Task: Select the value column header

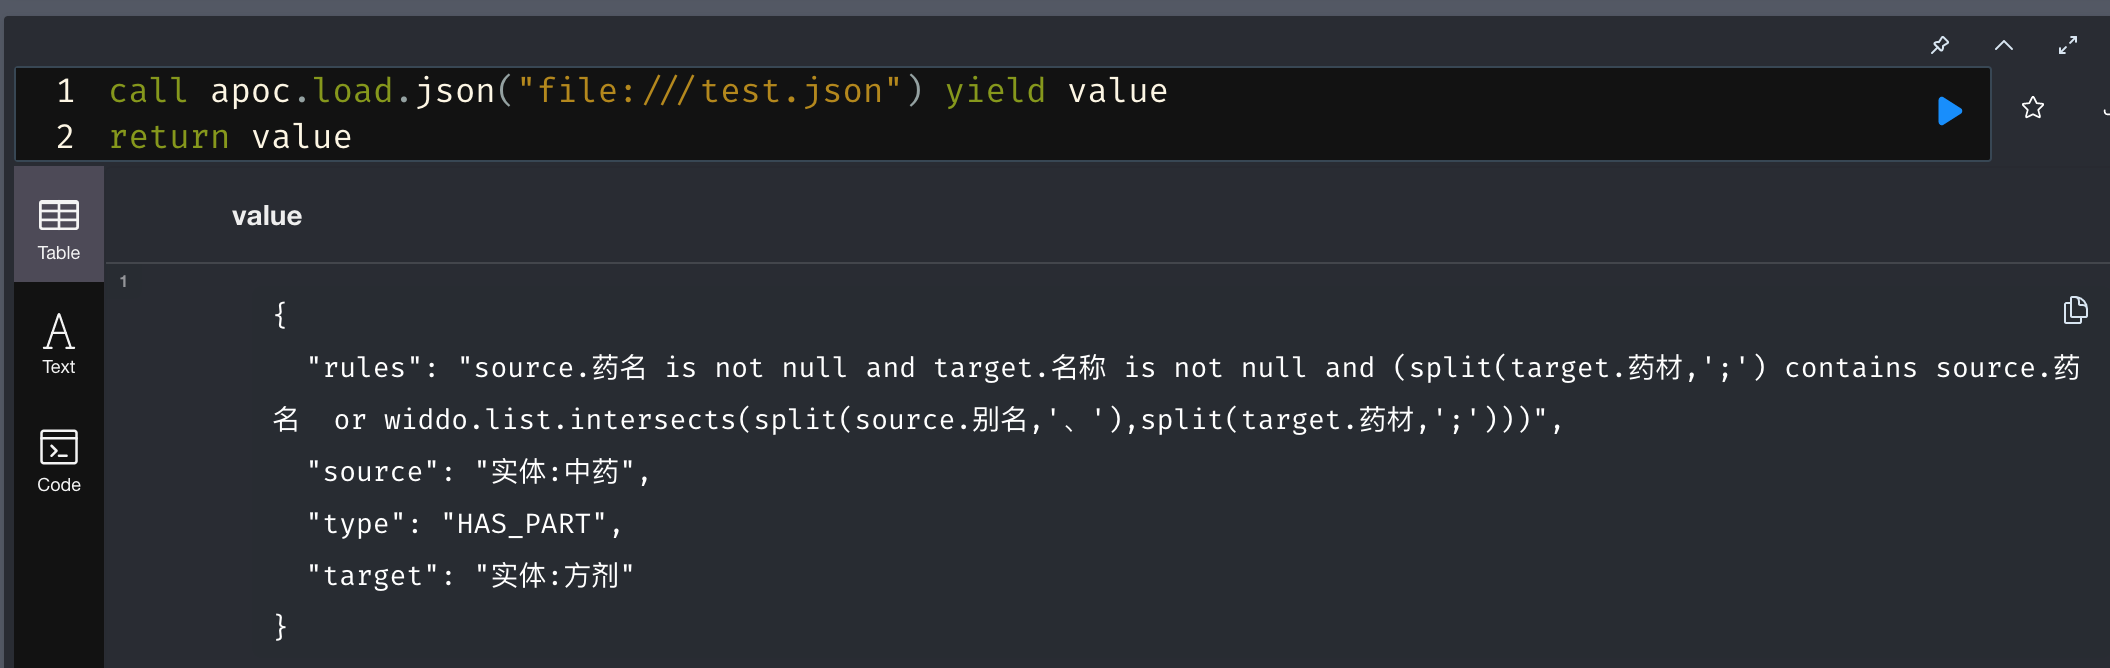Action: (x=267, y=216)
